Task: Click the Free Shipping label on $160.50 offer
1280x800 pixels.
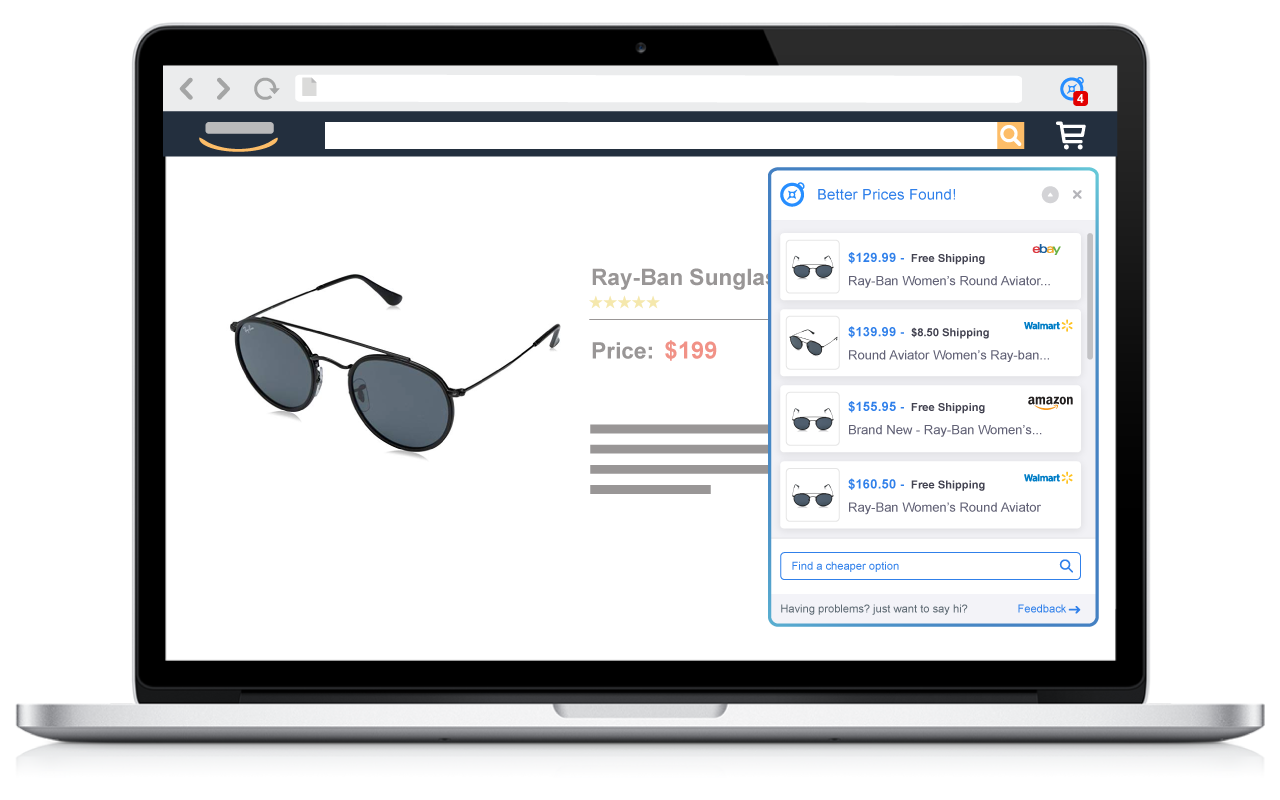Action: [x=948, y=484]
